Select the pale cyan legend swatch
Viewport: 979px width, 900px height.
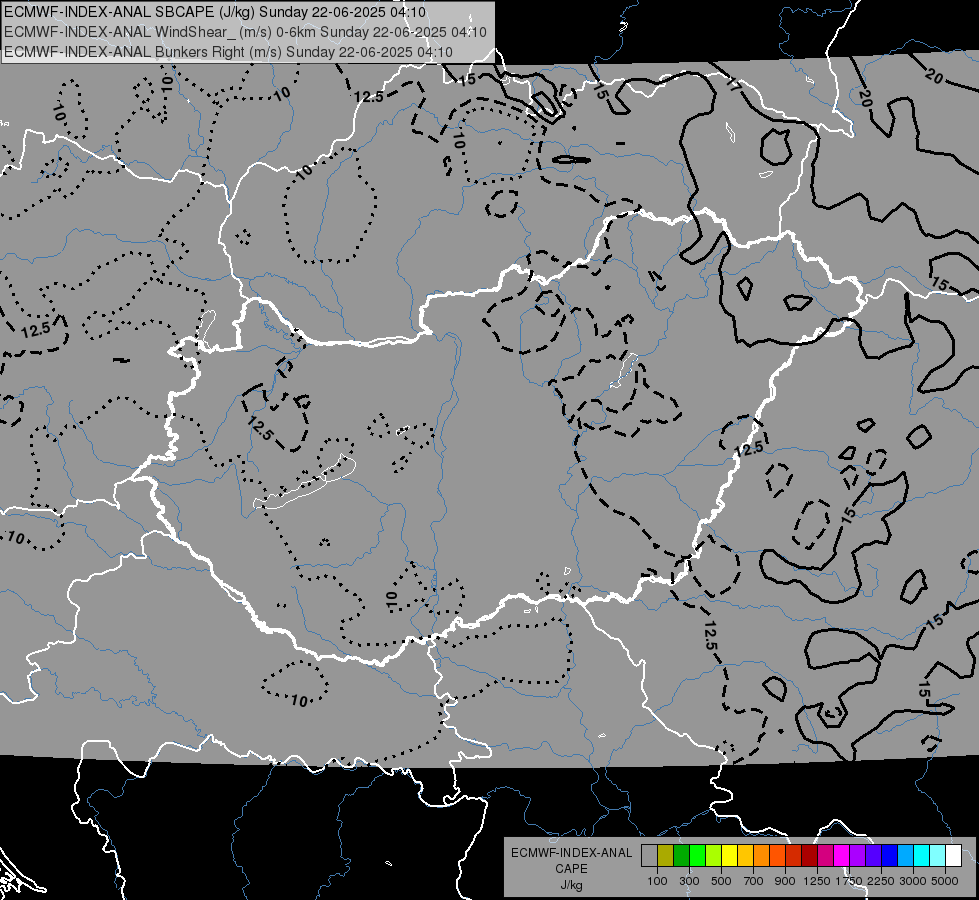(938, 855)
